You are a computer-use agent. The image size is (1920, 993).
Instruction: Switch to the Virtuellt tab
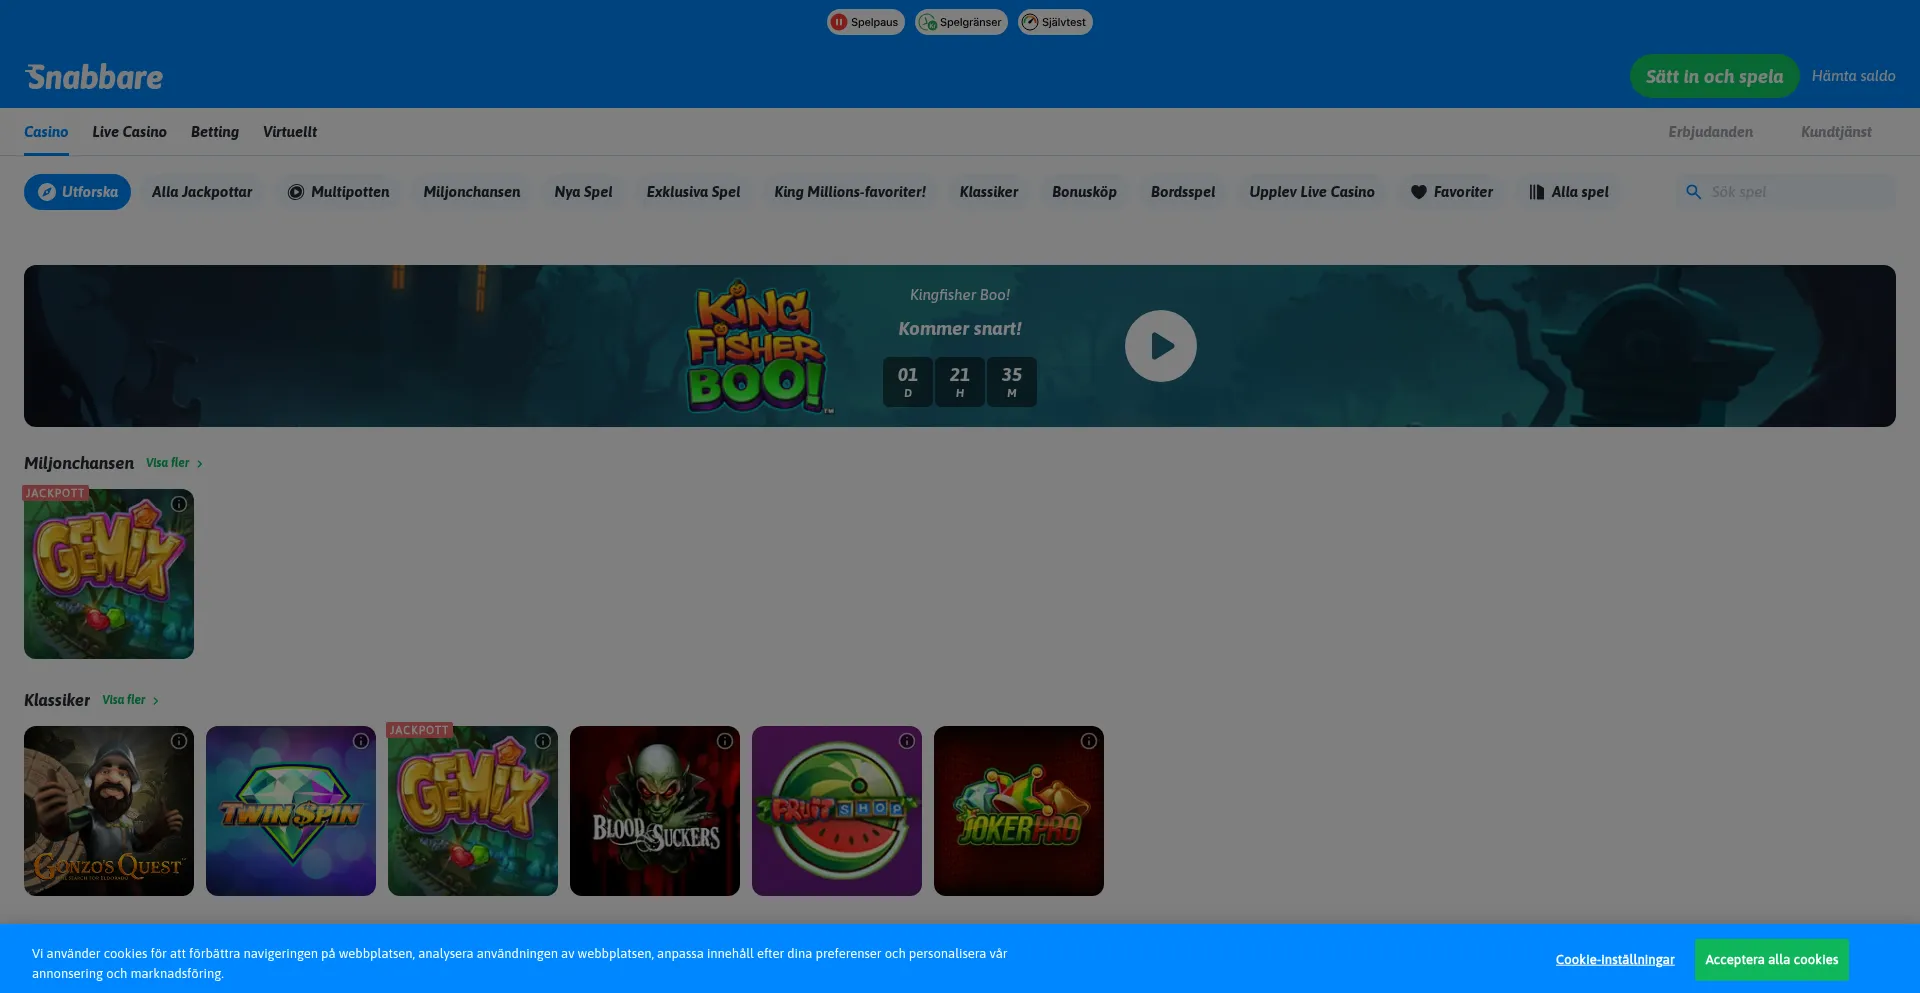tap(290, 132)
